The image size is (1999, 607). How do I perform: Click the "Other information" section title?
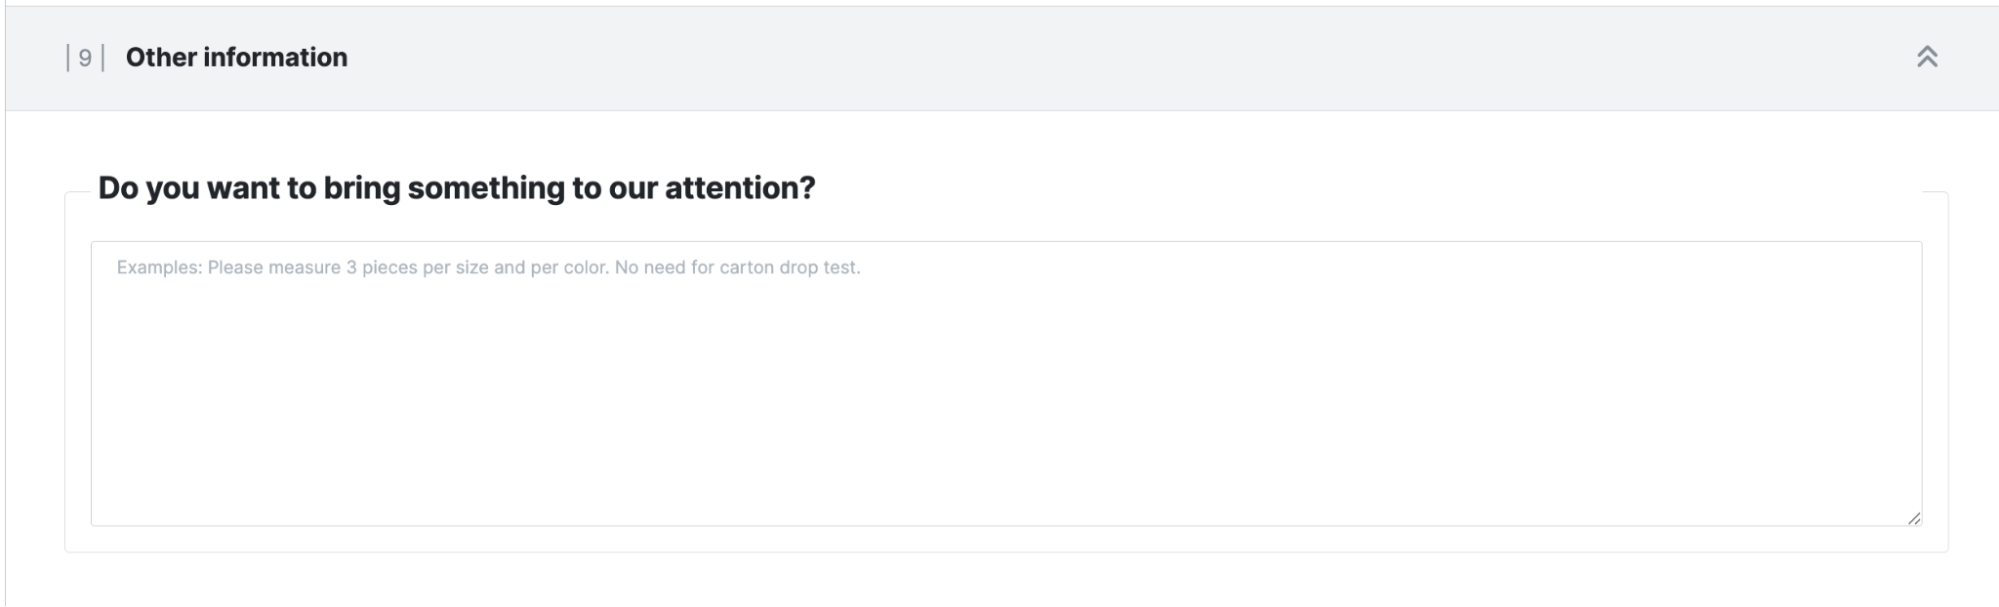click(x=236, y=57)
